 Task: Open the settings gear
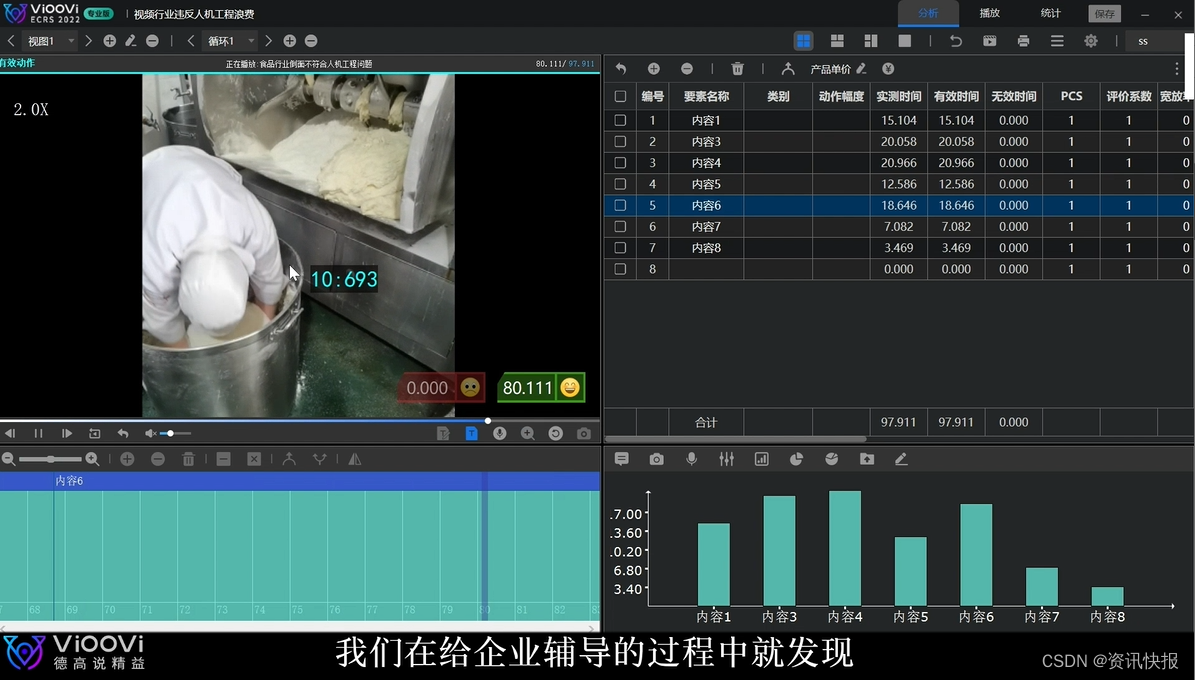[x=1091, y=41]
